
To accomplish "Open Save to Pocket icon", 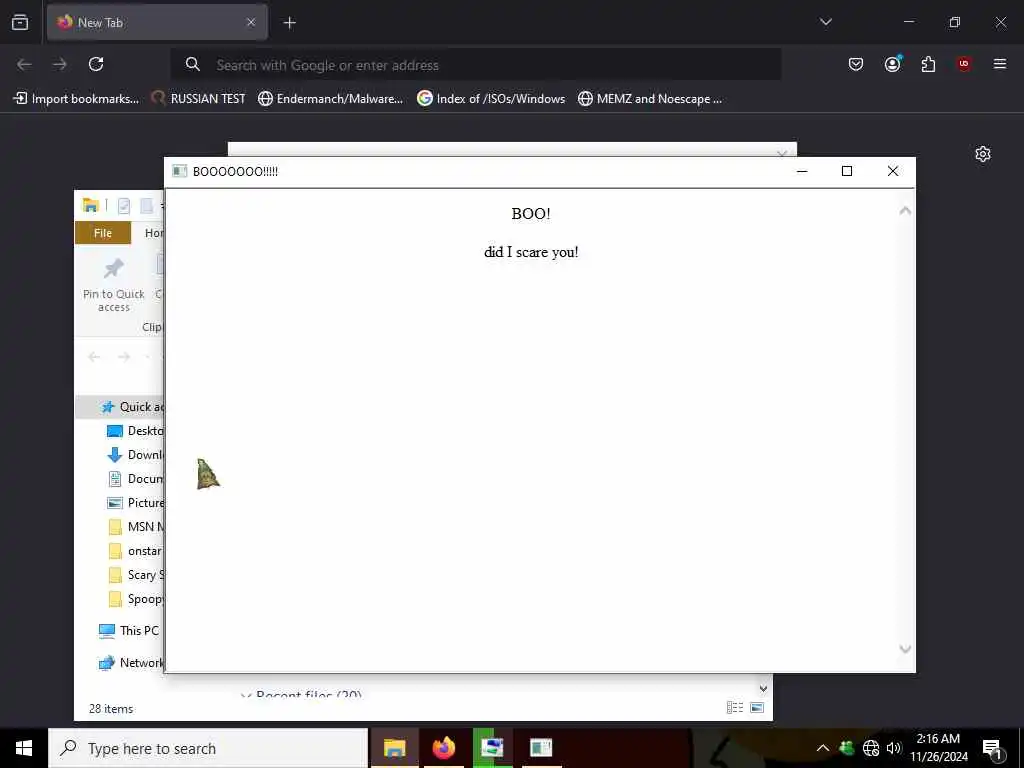I will pyautogui.click(x=856, y=64).
